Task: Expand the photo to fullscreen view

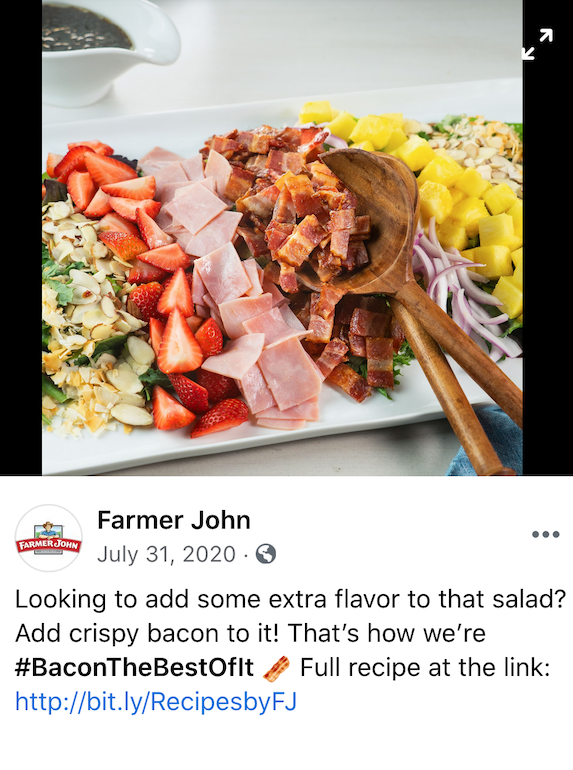Action: (x=537, y=44)
